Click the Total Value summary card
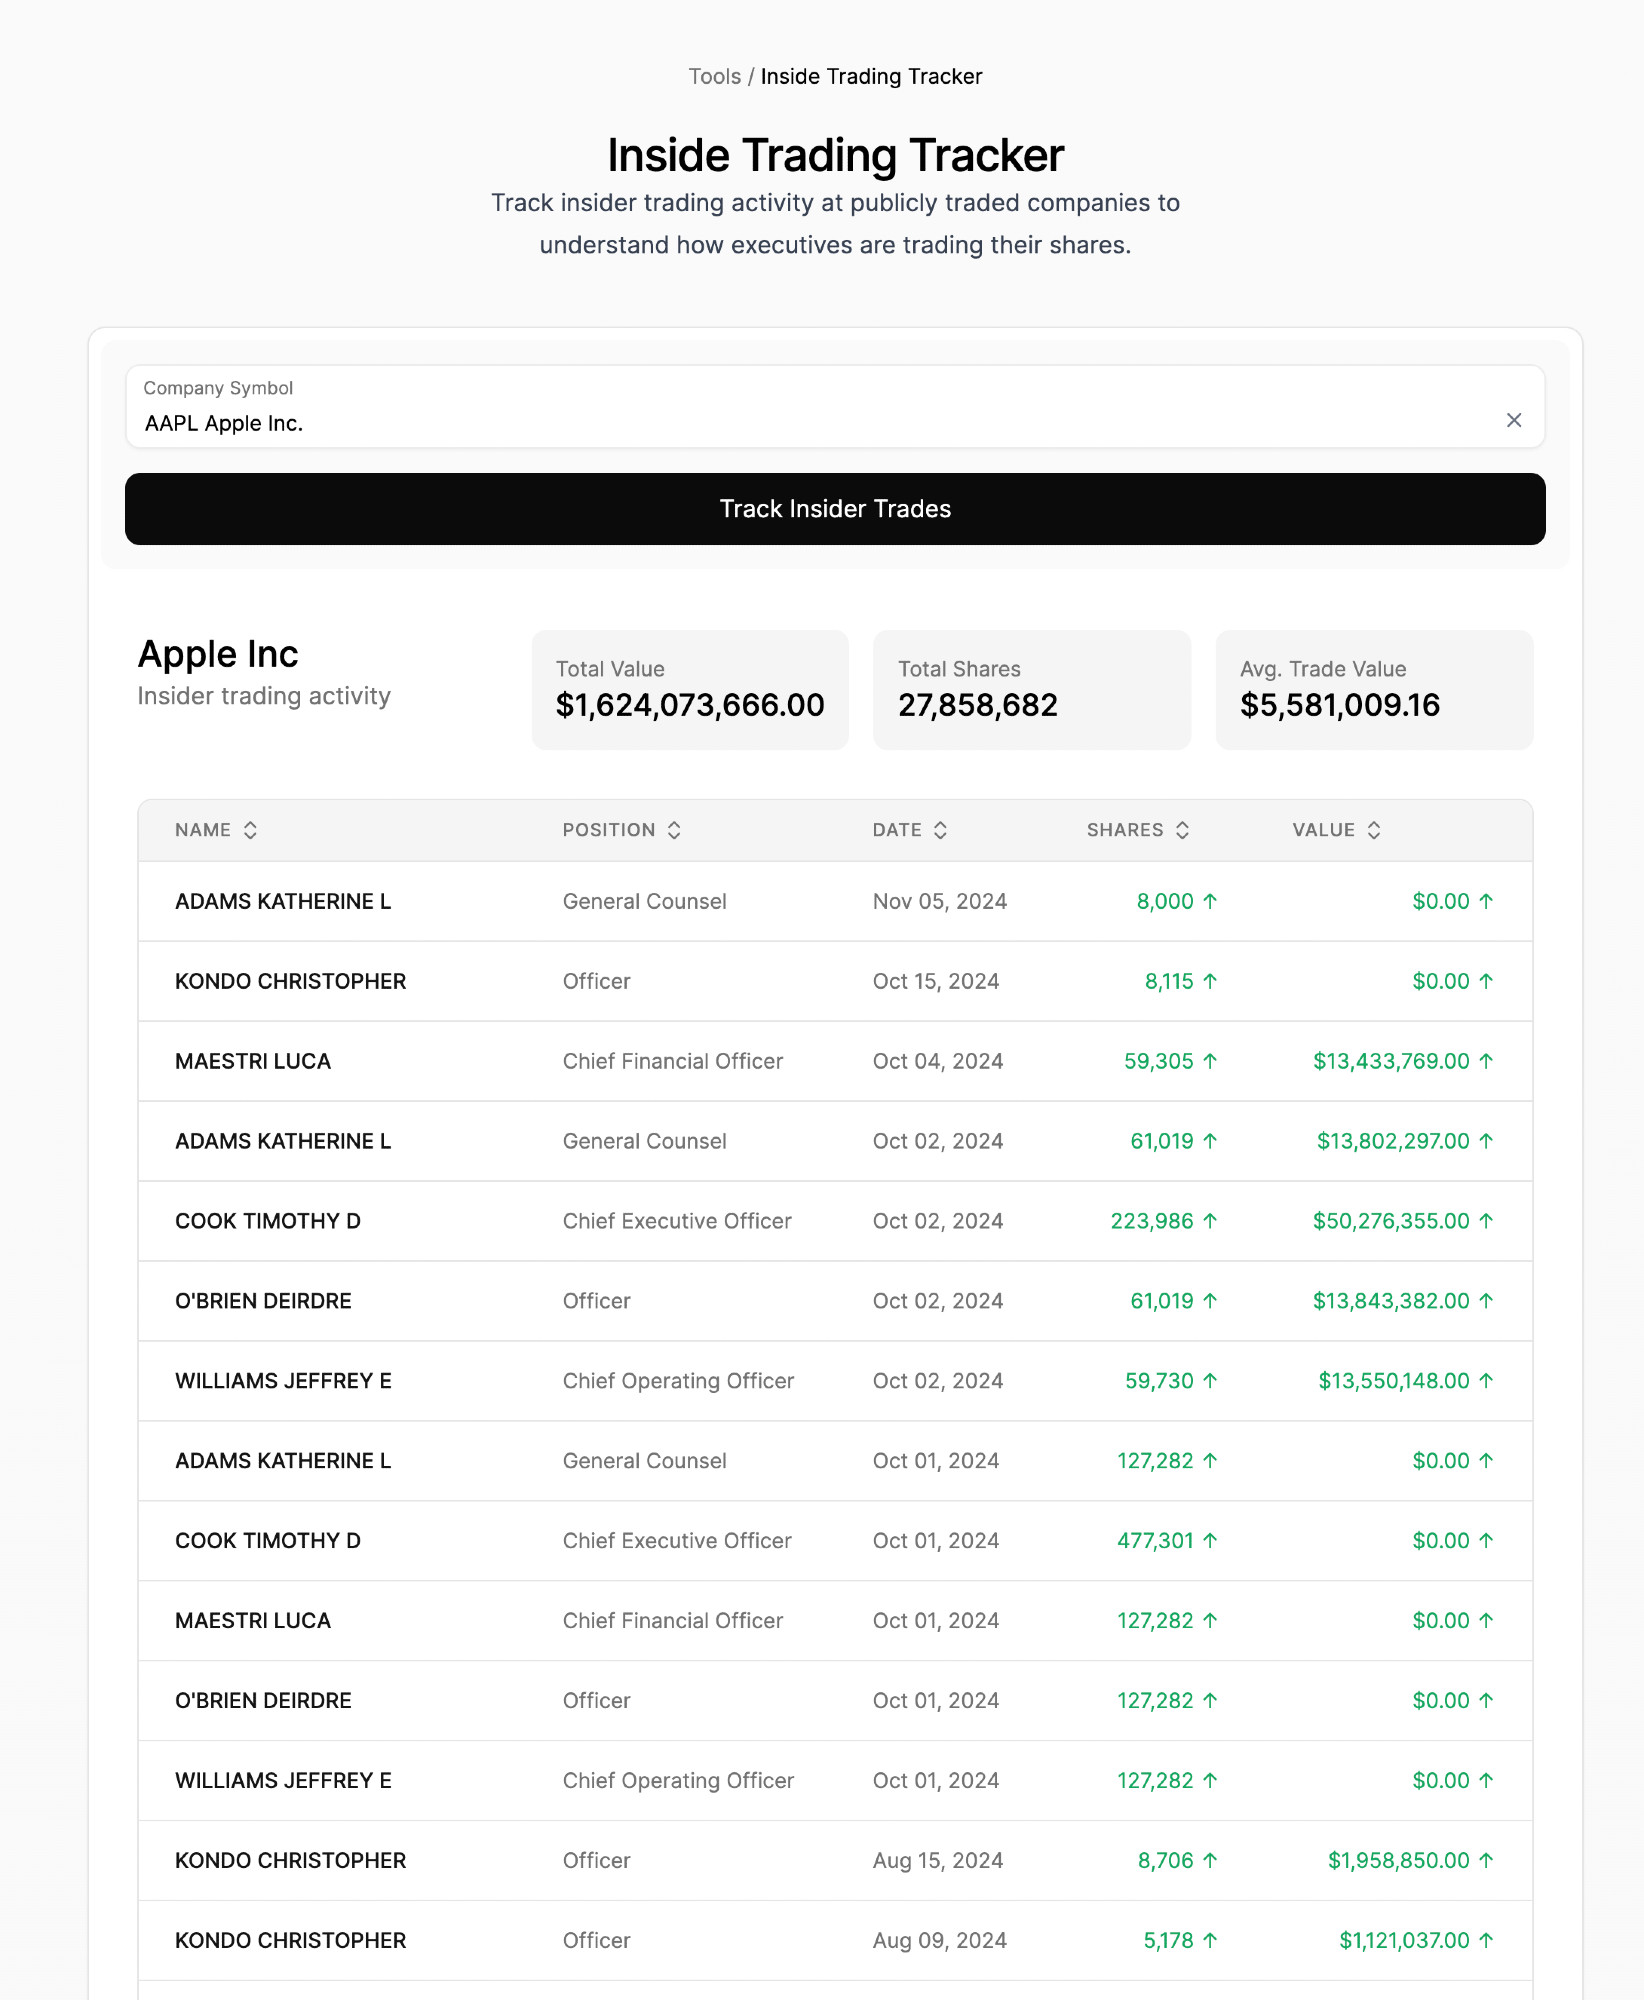Screen dimensions: 1644x2000 690,690
